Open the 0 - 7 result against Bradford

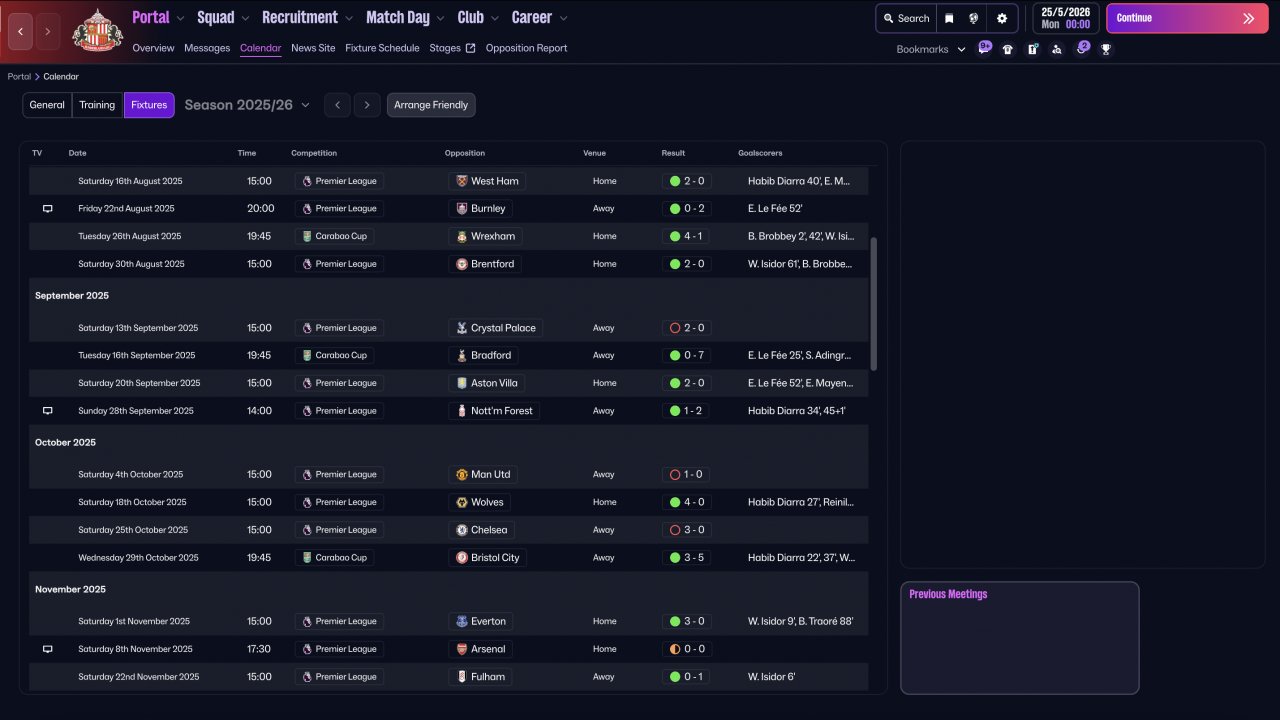[x=686, y=355]
